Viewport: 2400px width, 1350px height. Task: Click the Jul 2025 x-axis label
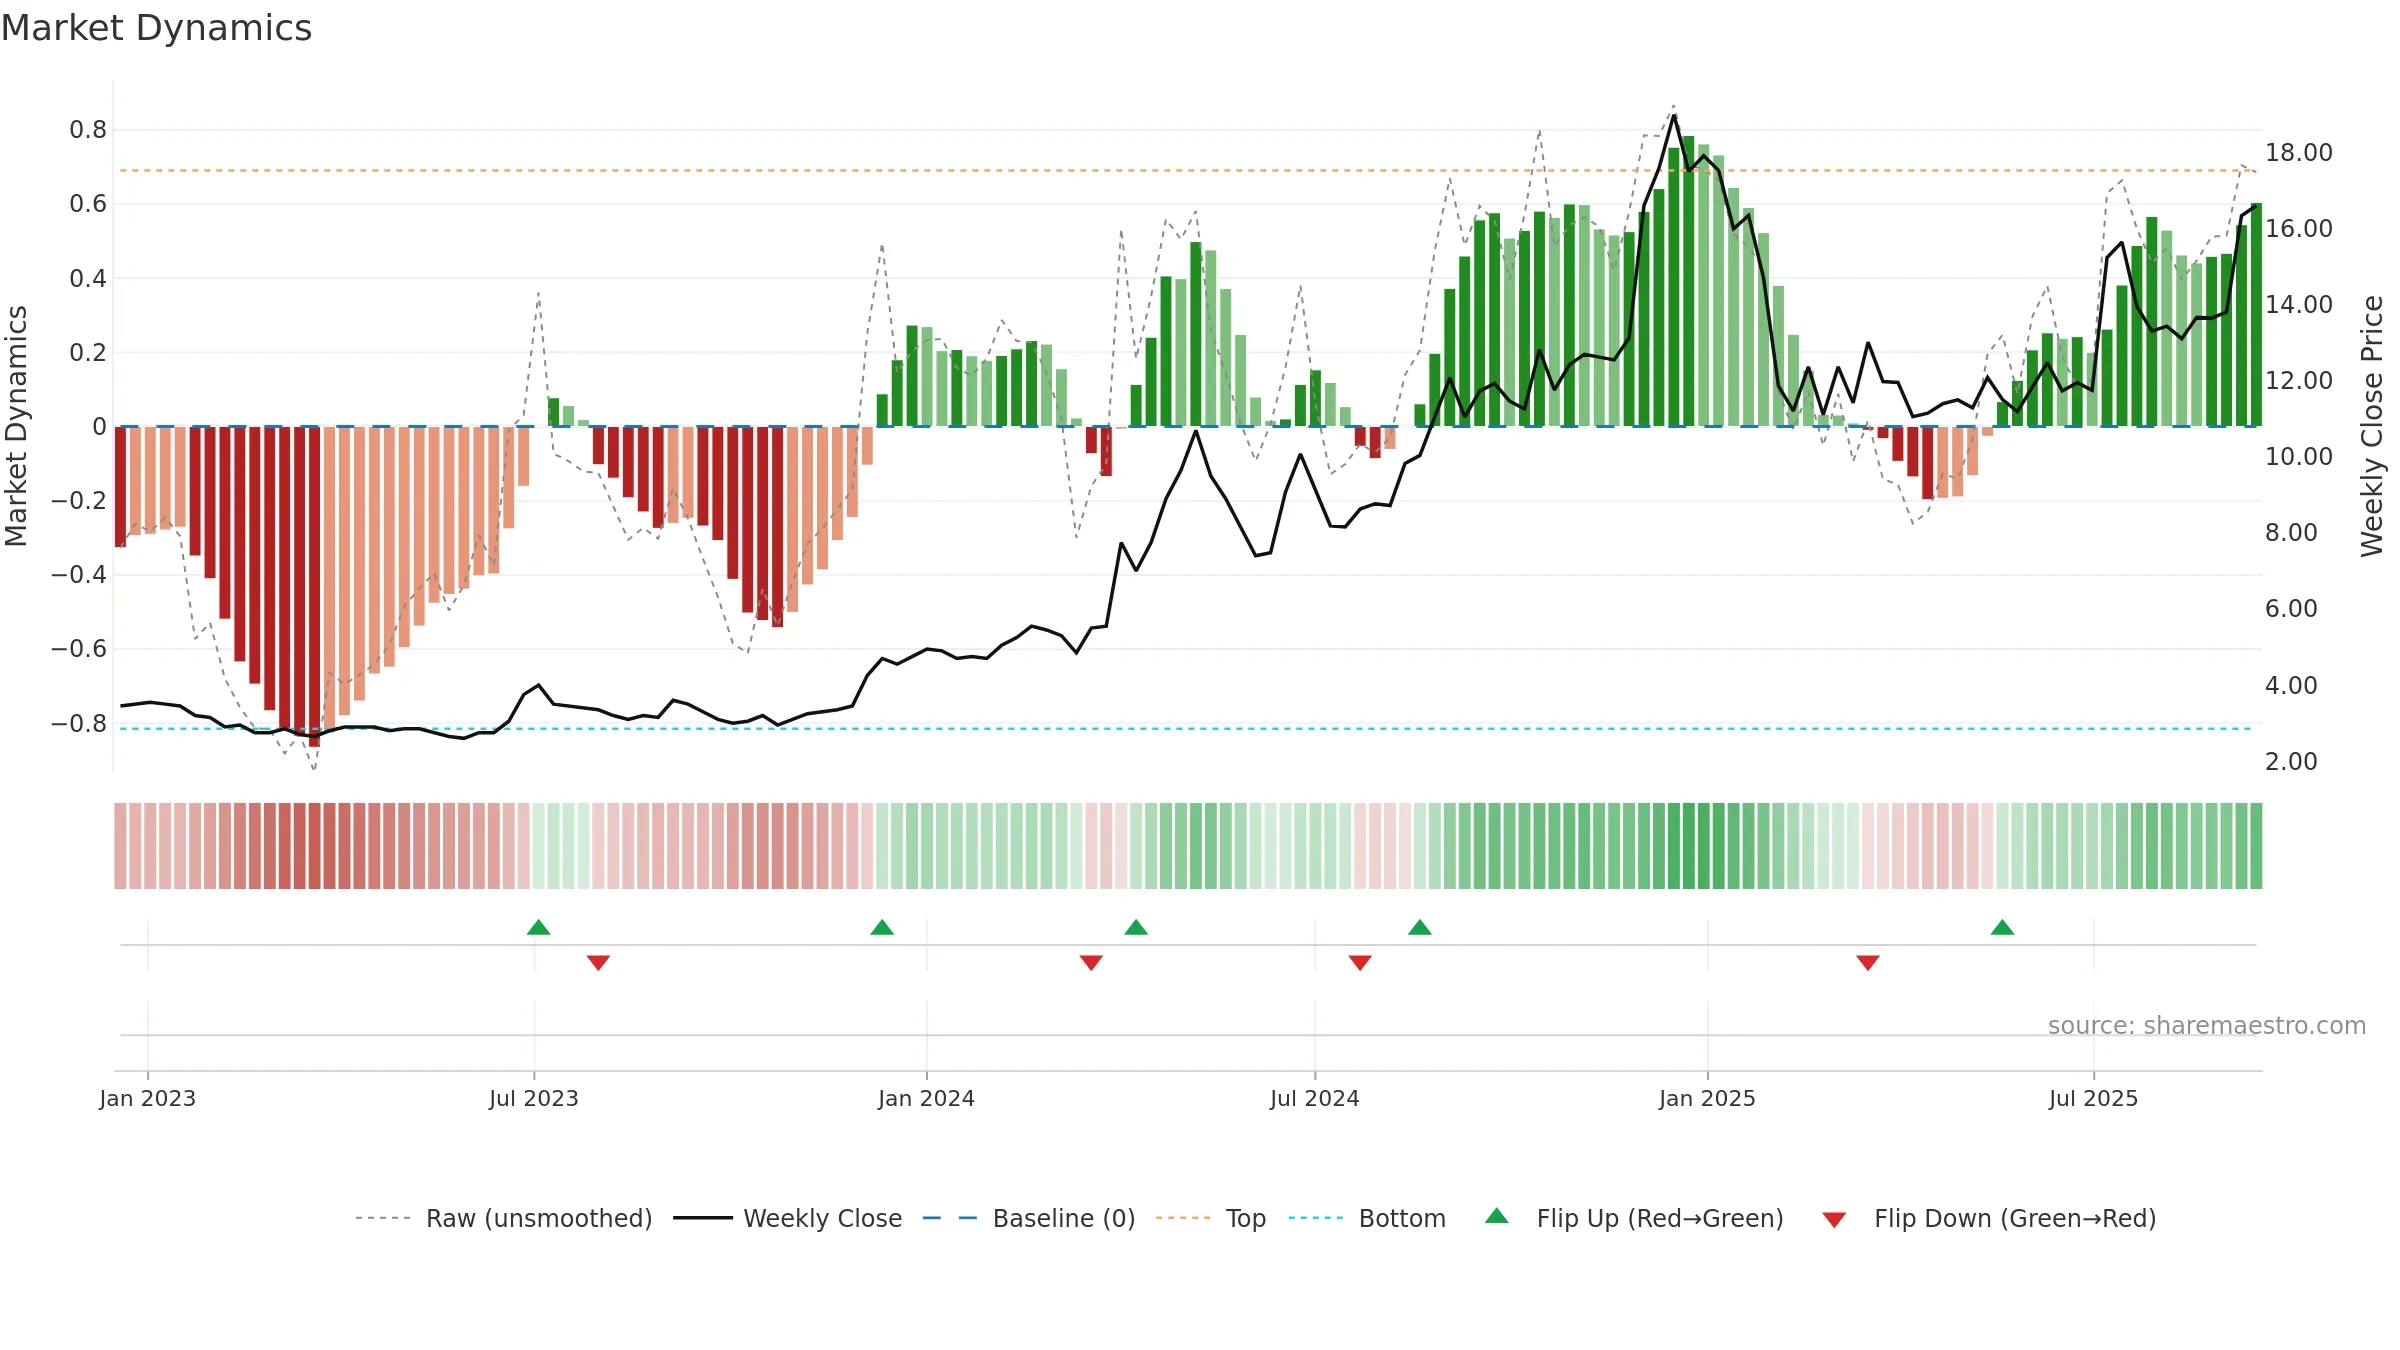[x=2094, y=1098]
